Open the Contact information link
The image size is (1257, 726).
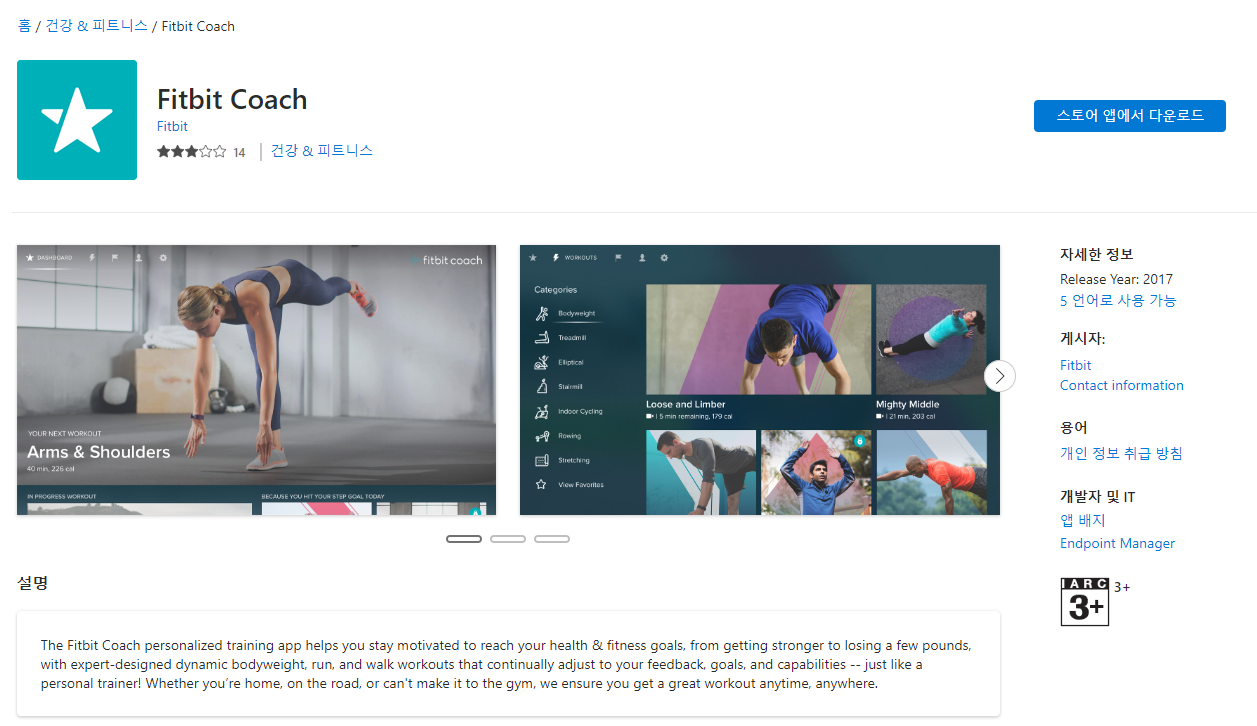(x=1121, y=385)
